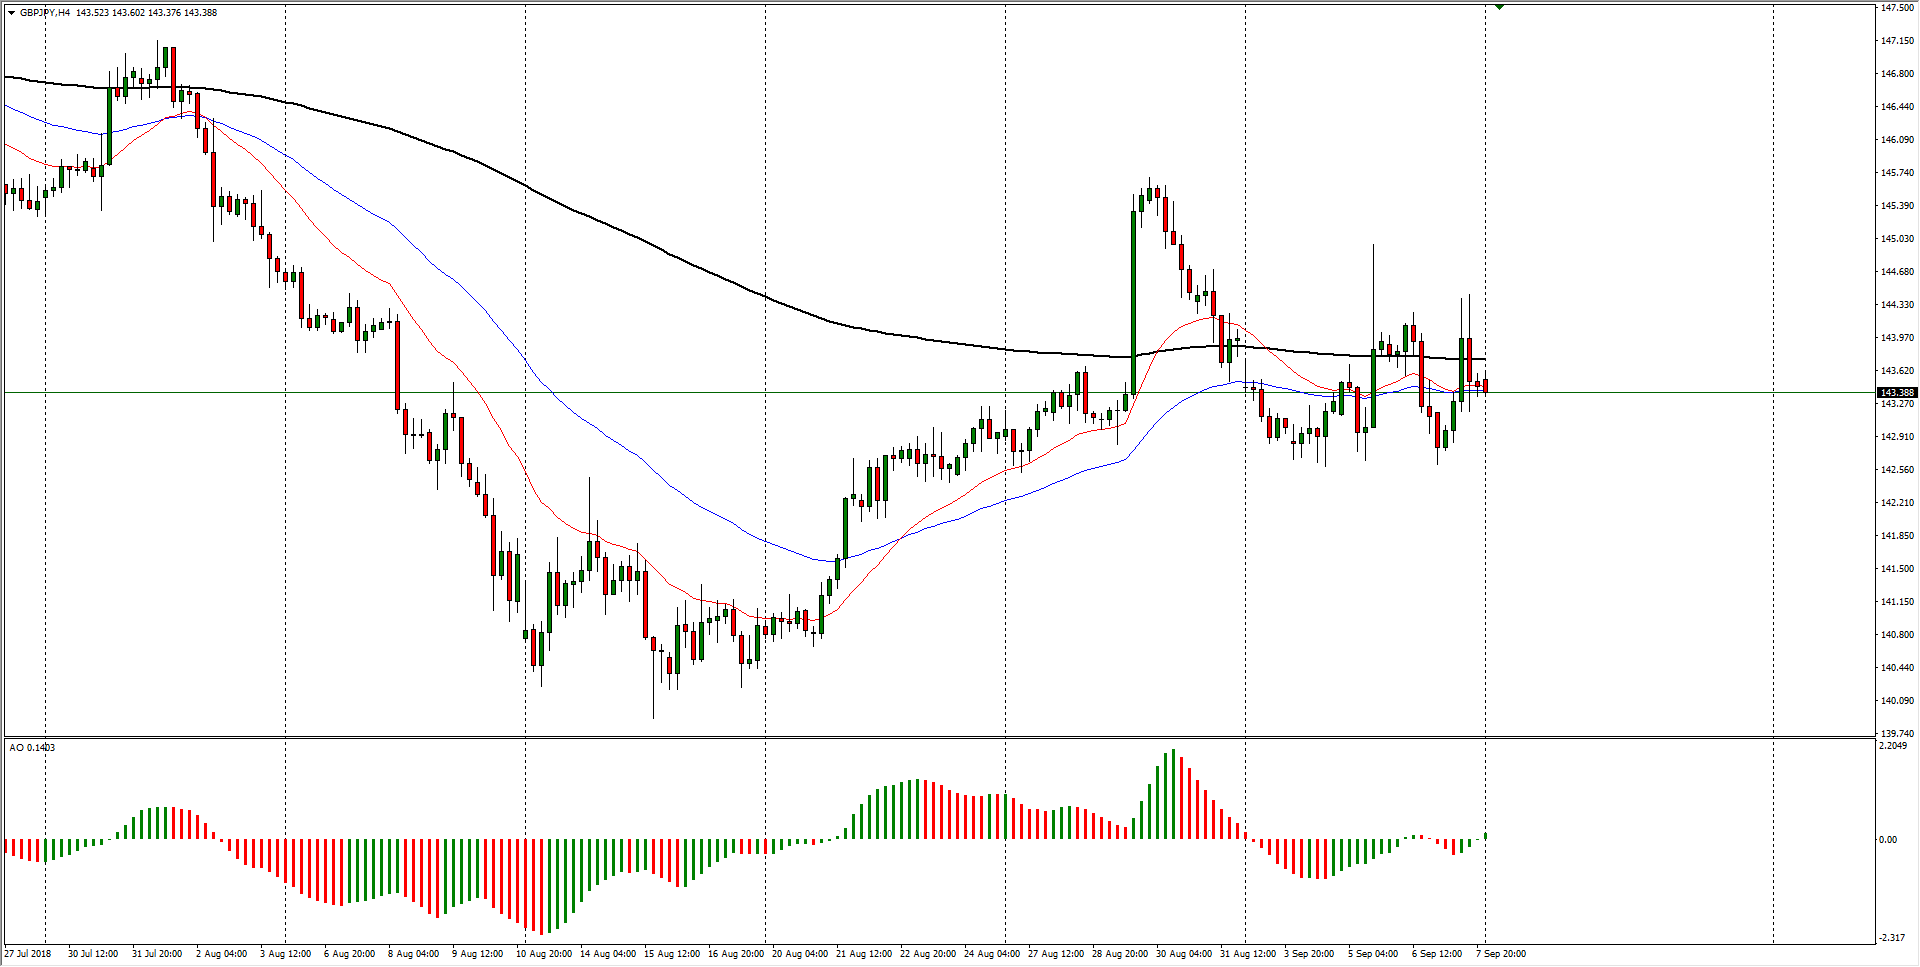This screenshot has height=967, width=1920.
Task: Click the 7 Sep 20:00 time label
Action: pos(1501,954)
